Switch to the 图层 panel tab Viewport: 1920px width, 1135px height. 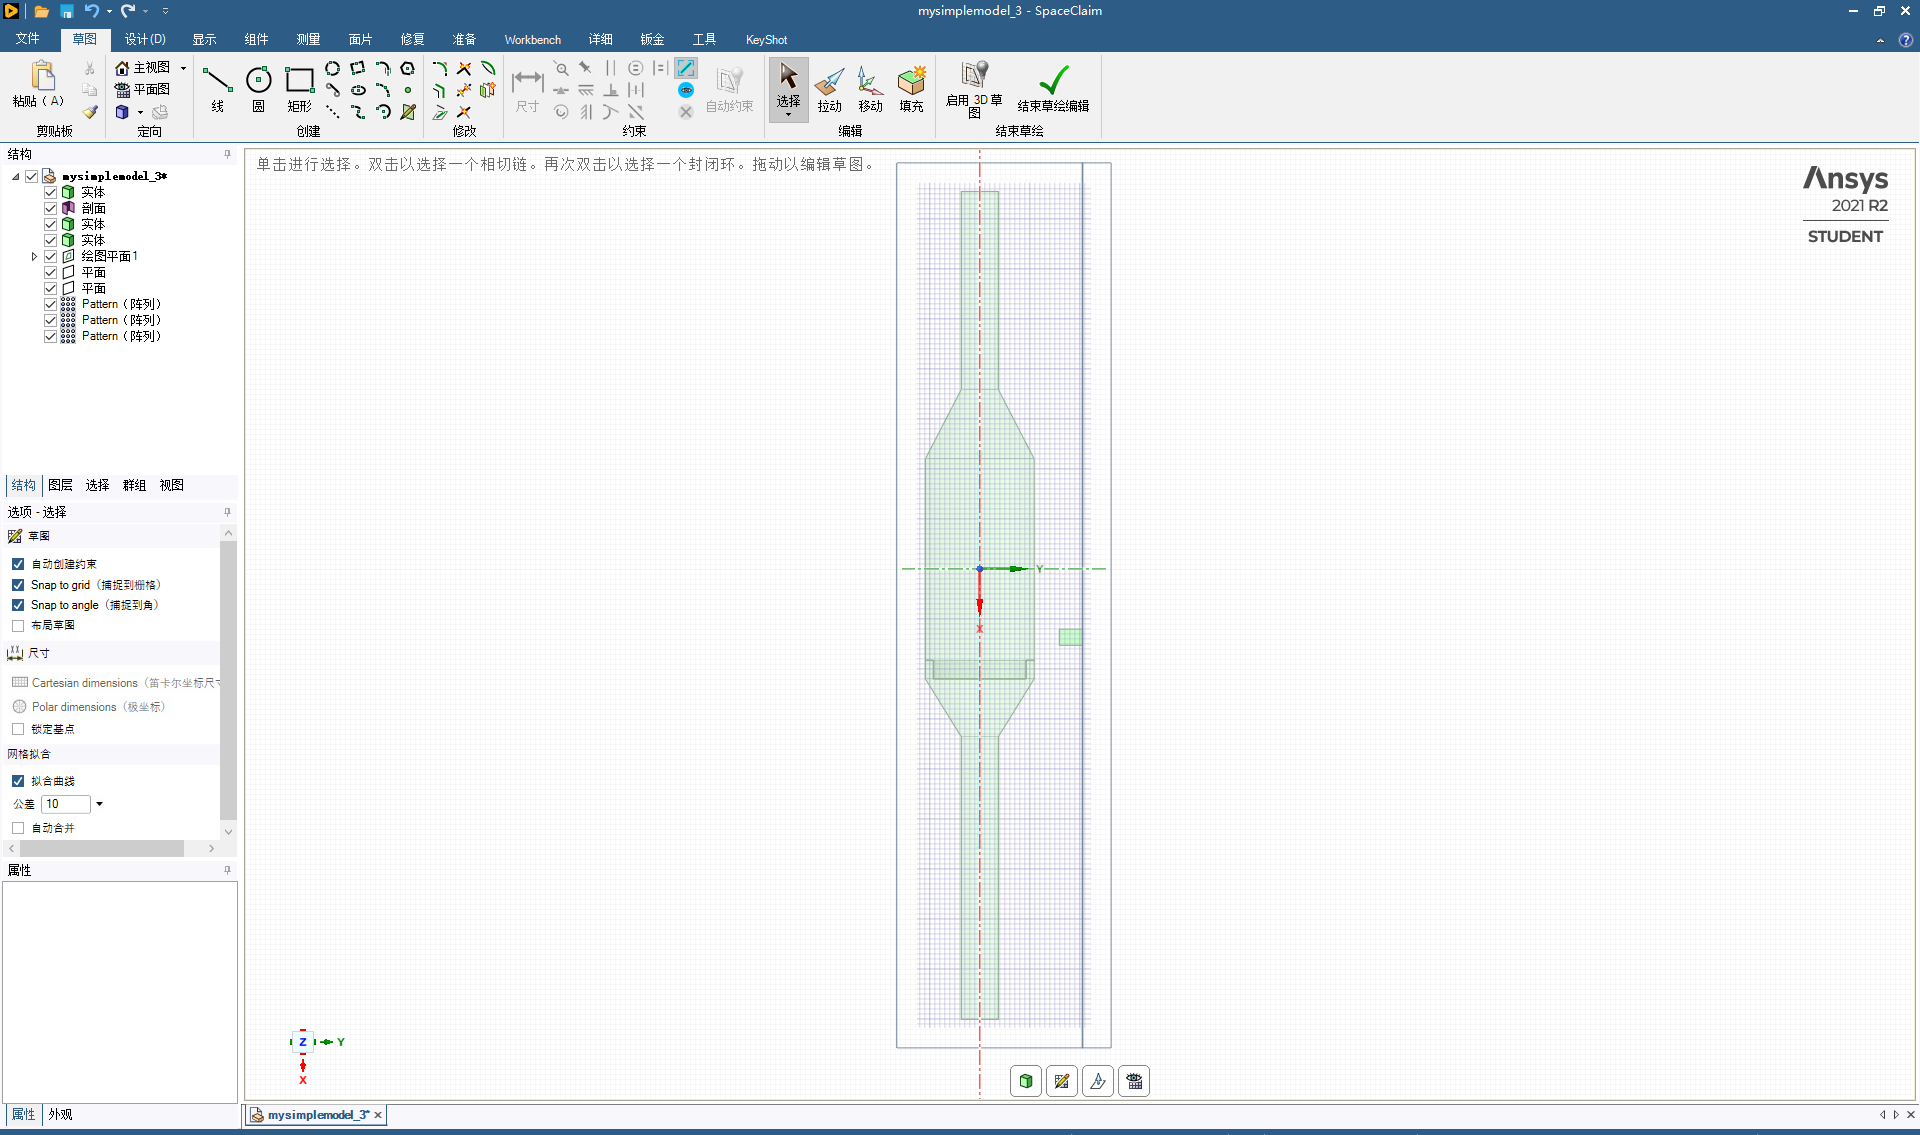point(60,485)
